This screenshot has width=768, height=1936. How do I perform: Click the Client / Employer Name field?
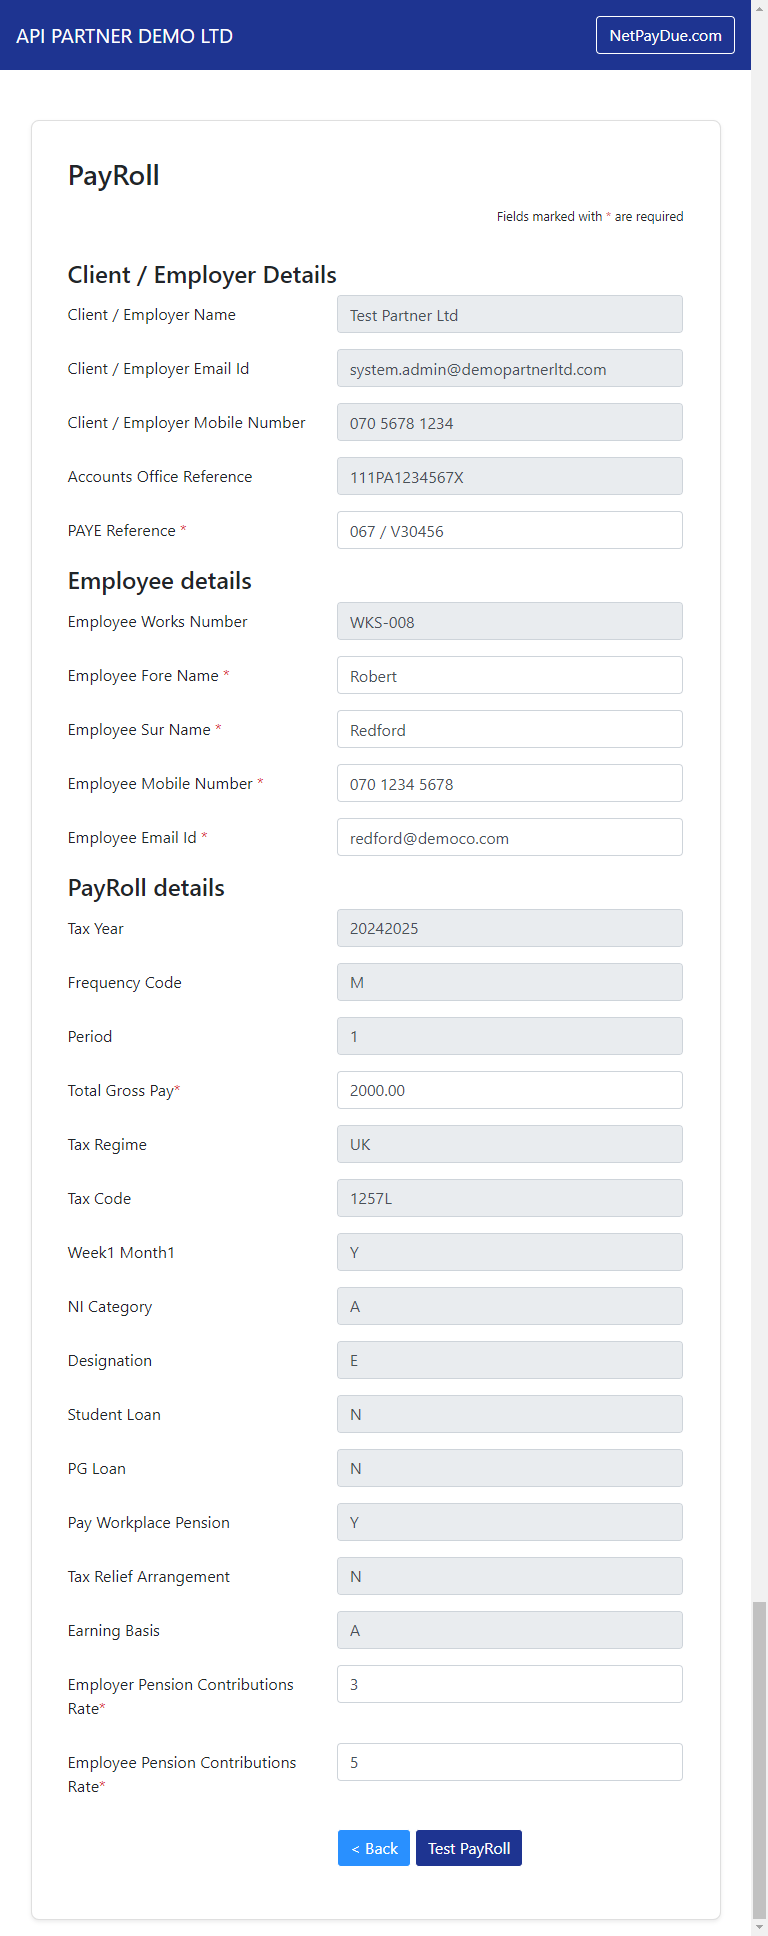(x=510, y=314)
